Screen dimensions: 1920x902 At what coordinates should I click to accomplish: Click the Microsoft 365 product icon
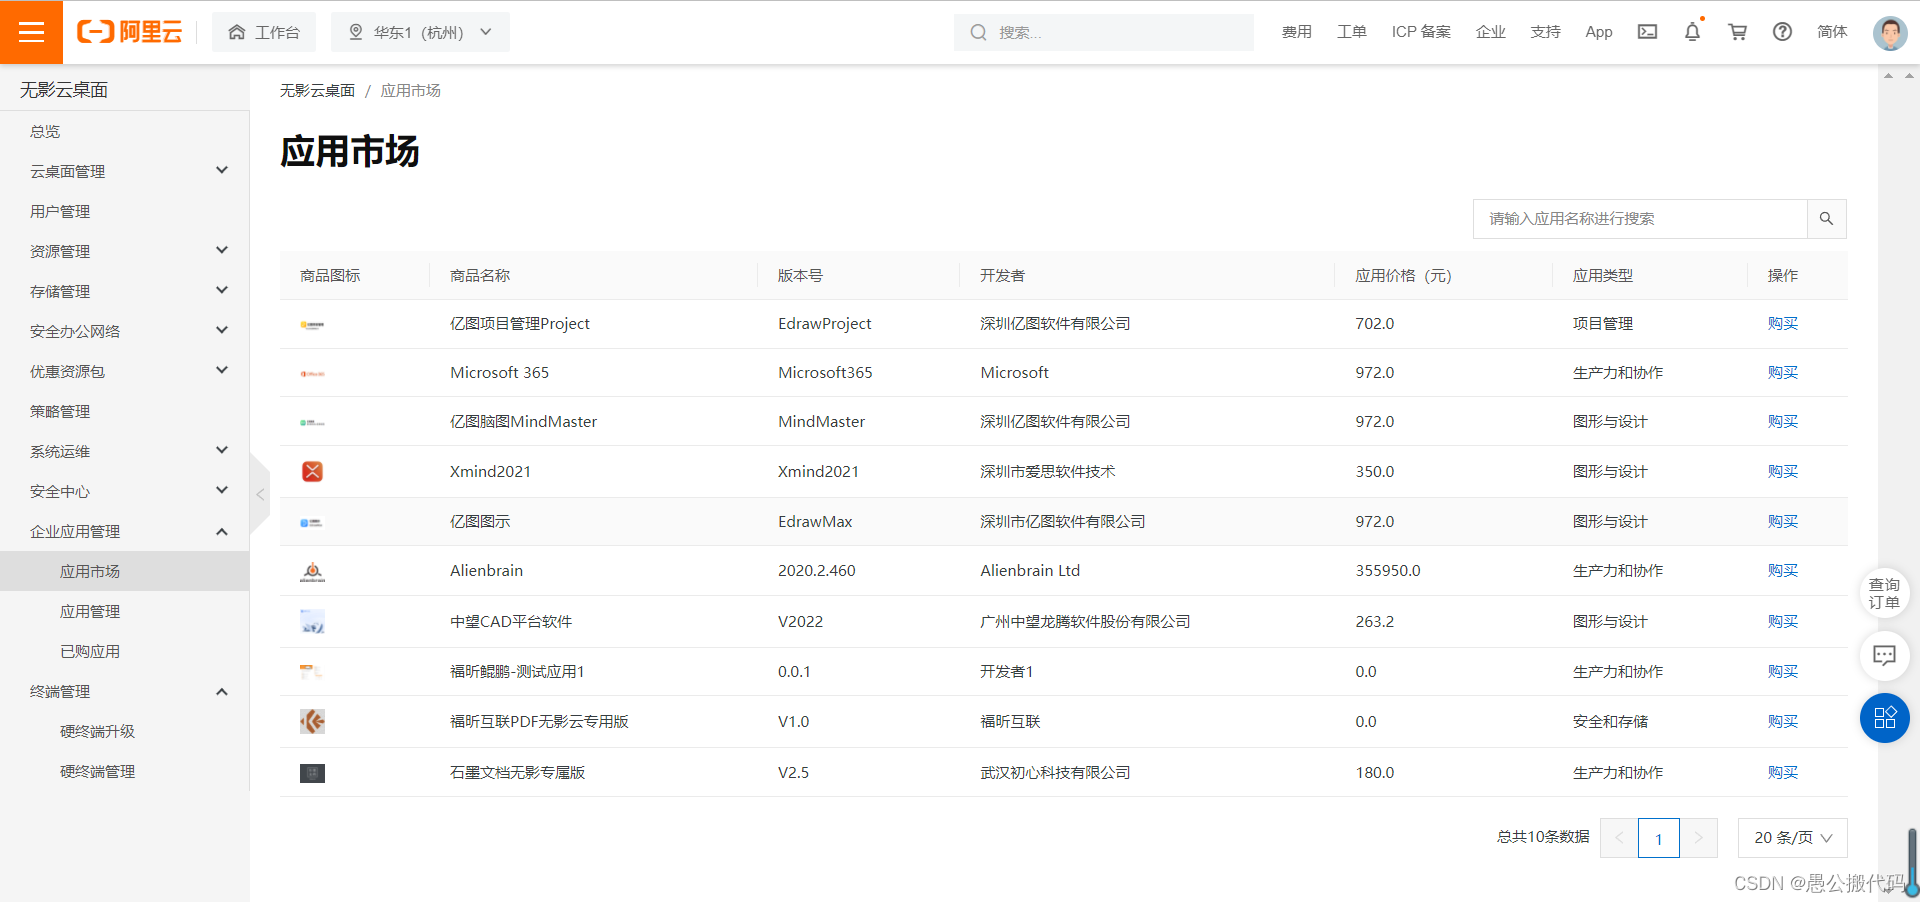point(312,373)
